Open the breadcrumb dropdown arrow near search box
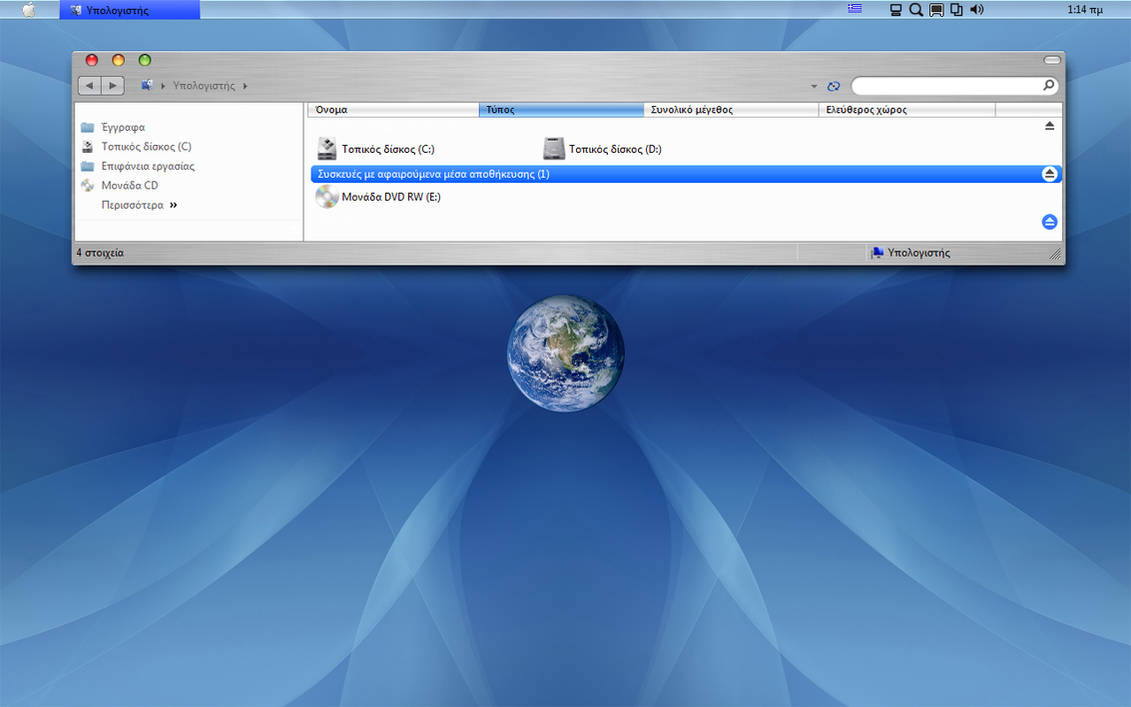 pyautogui.click(x=813, y=86)
